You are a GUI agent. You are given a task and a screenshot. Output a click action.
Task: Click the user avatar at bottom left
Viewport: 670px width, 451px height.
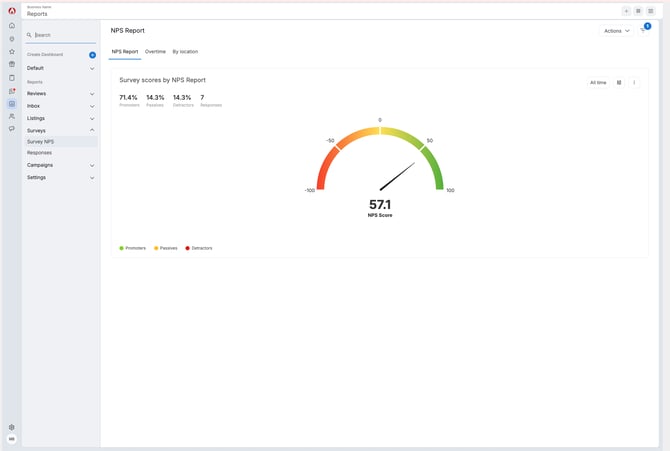tap(12, 439)
